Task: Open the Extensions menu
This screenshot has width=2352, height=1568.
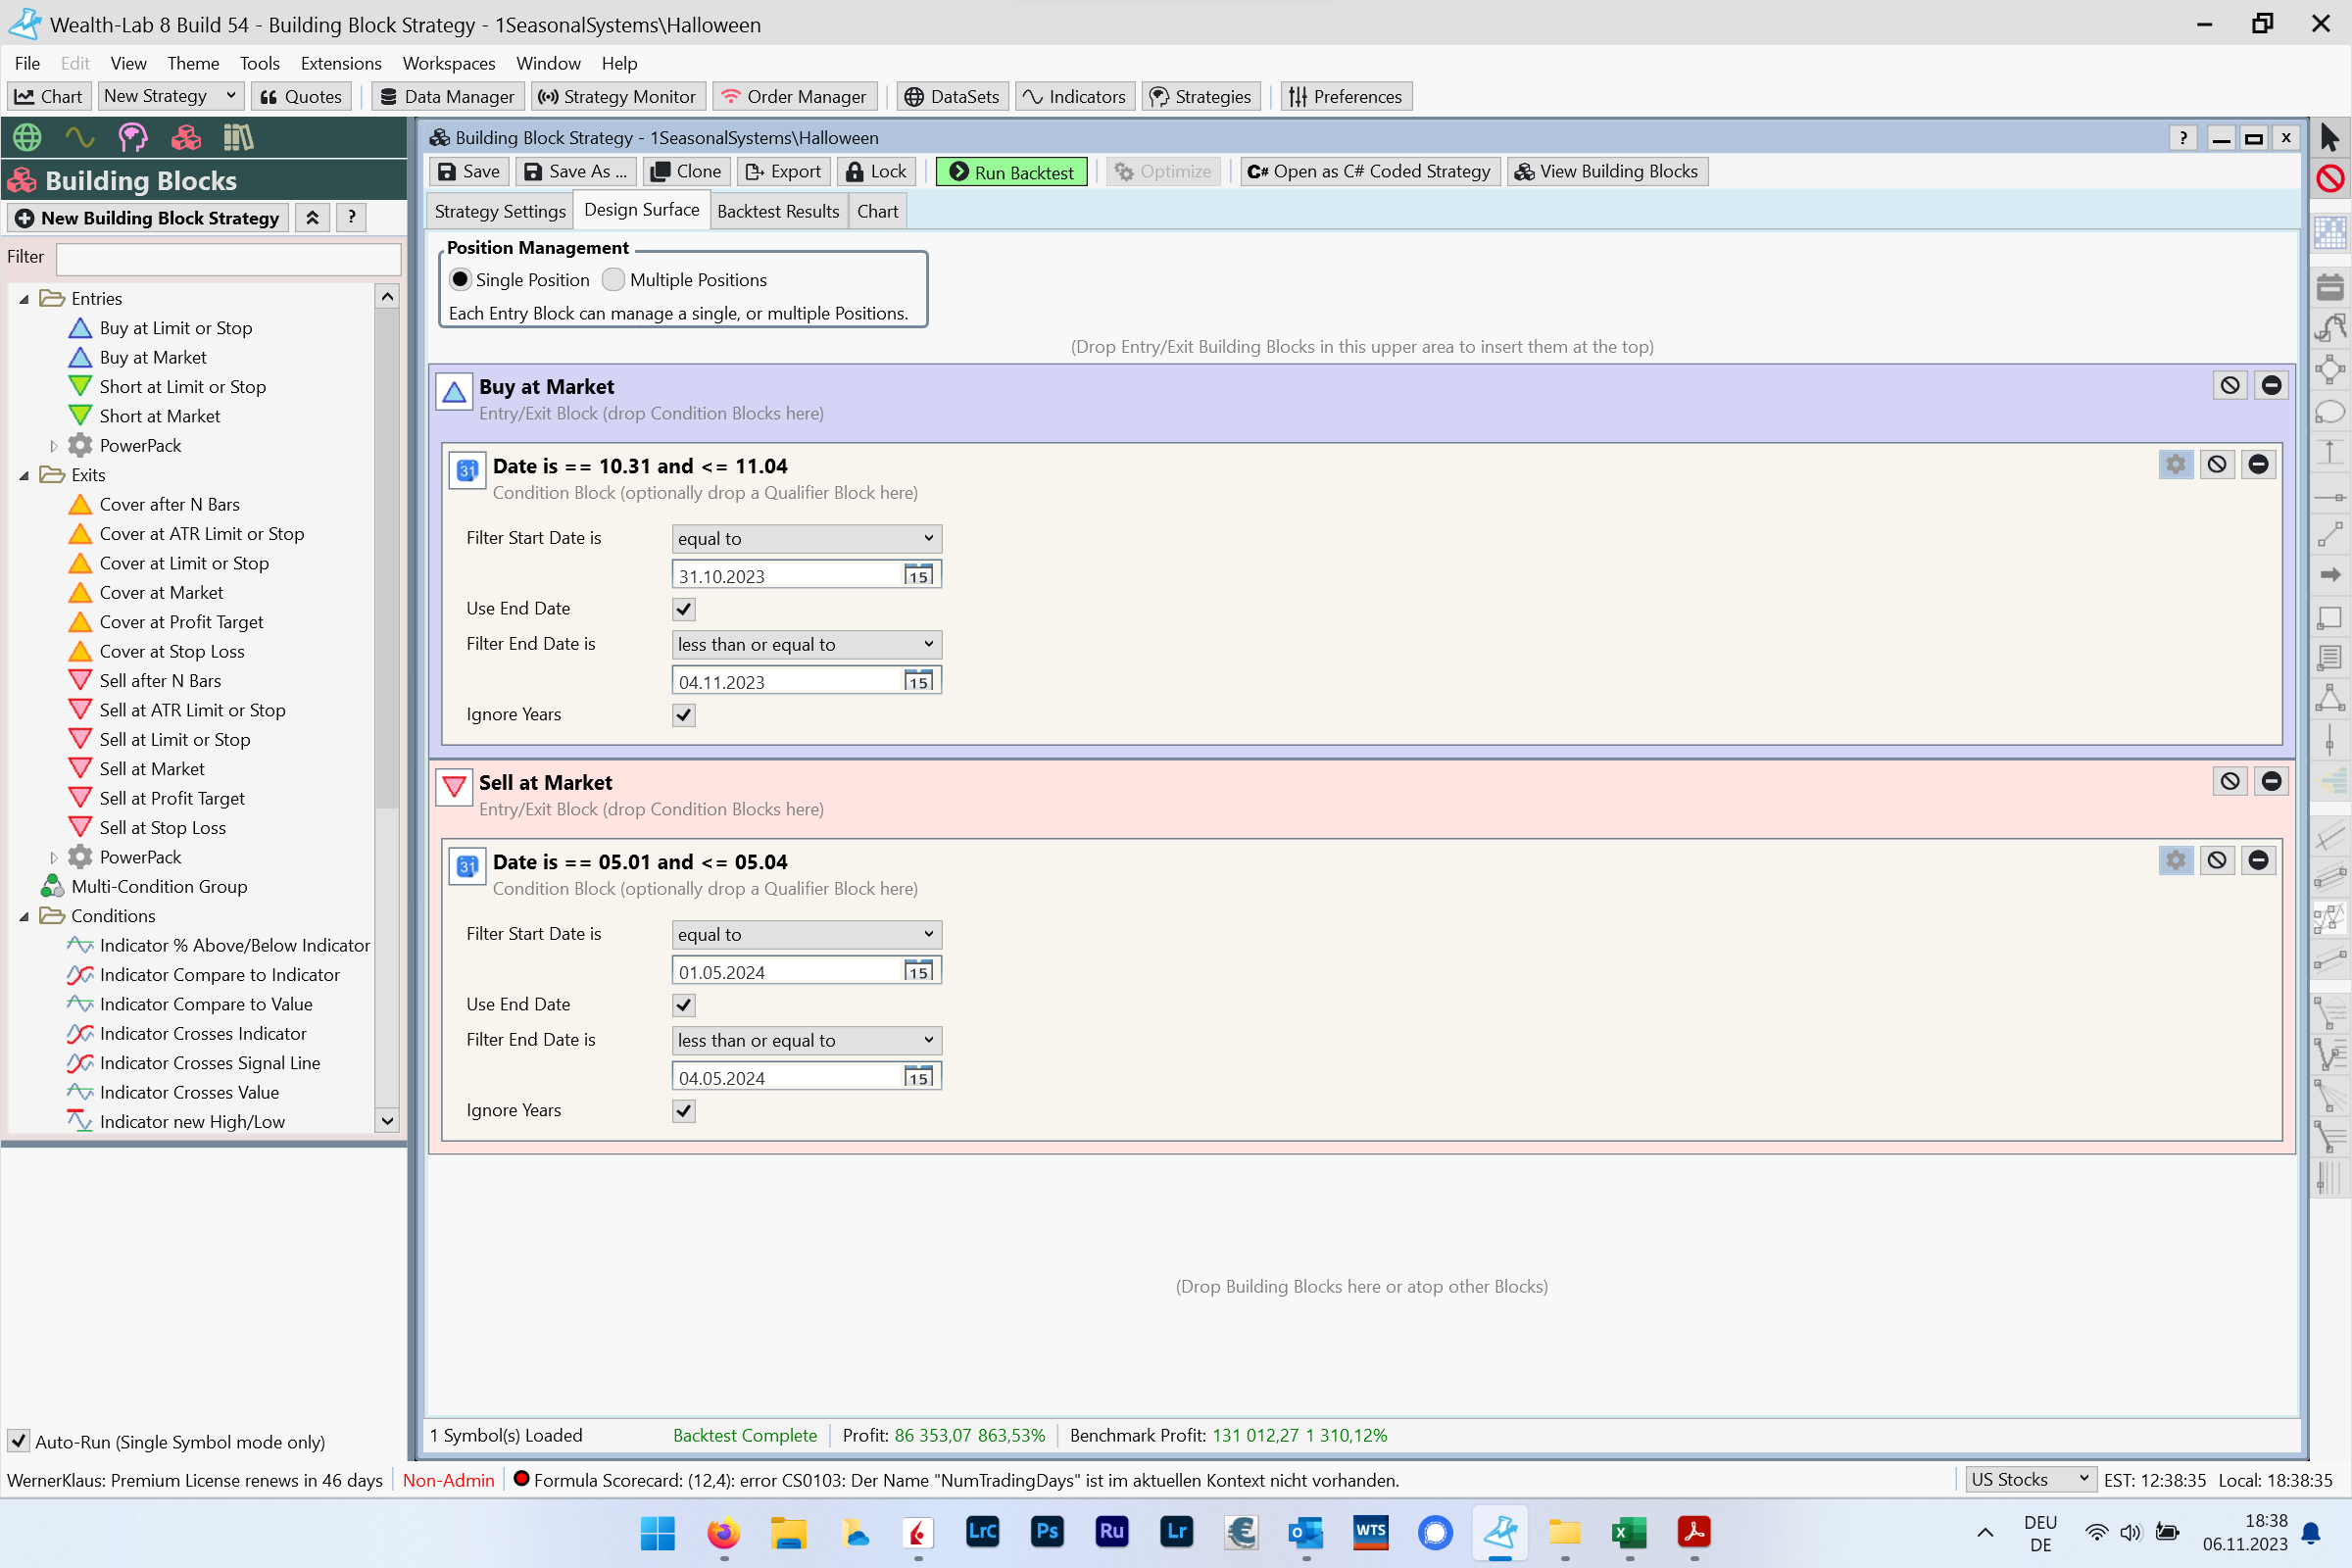Action: click(x=341, y=63)
